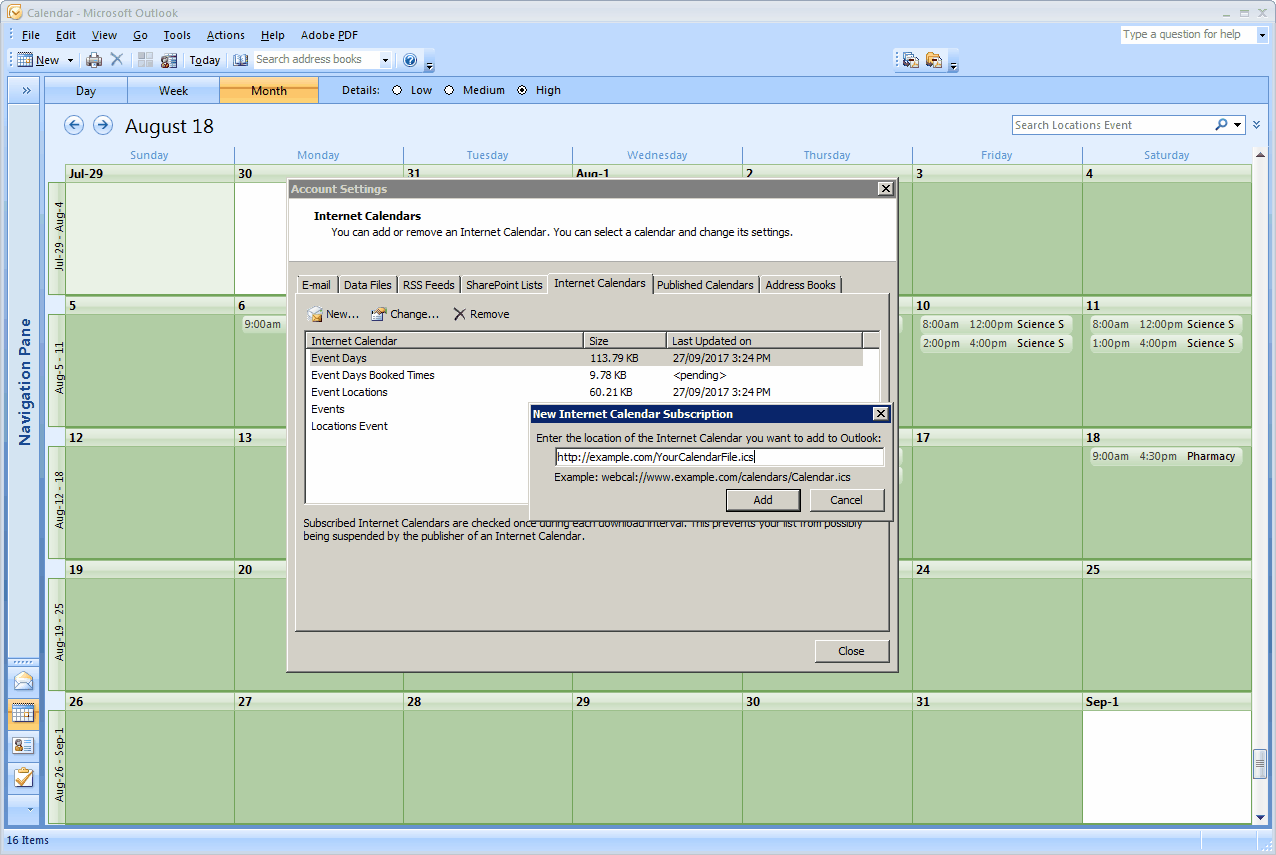Select the Event Days calendar row
The width and height of the screenshot is (1276, 855).
584,358
